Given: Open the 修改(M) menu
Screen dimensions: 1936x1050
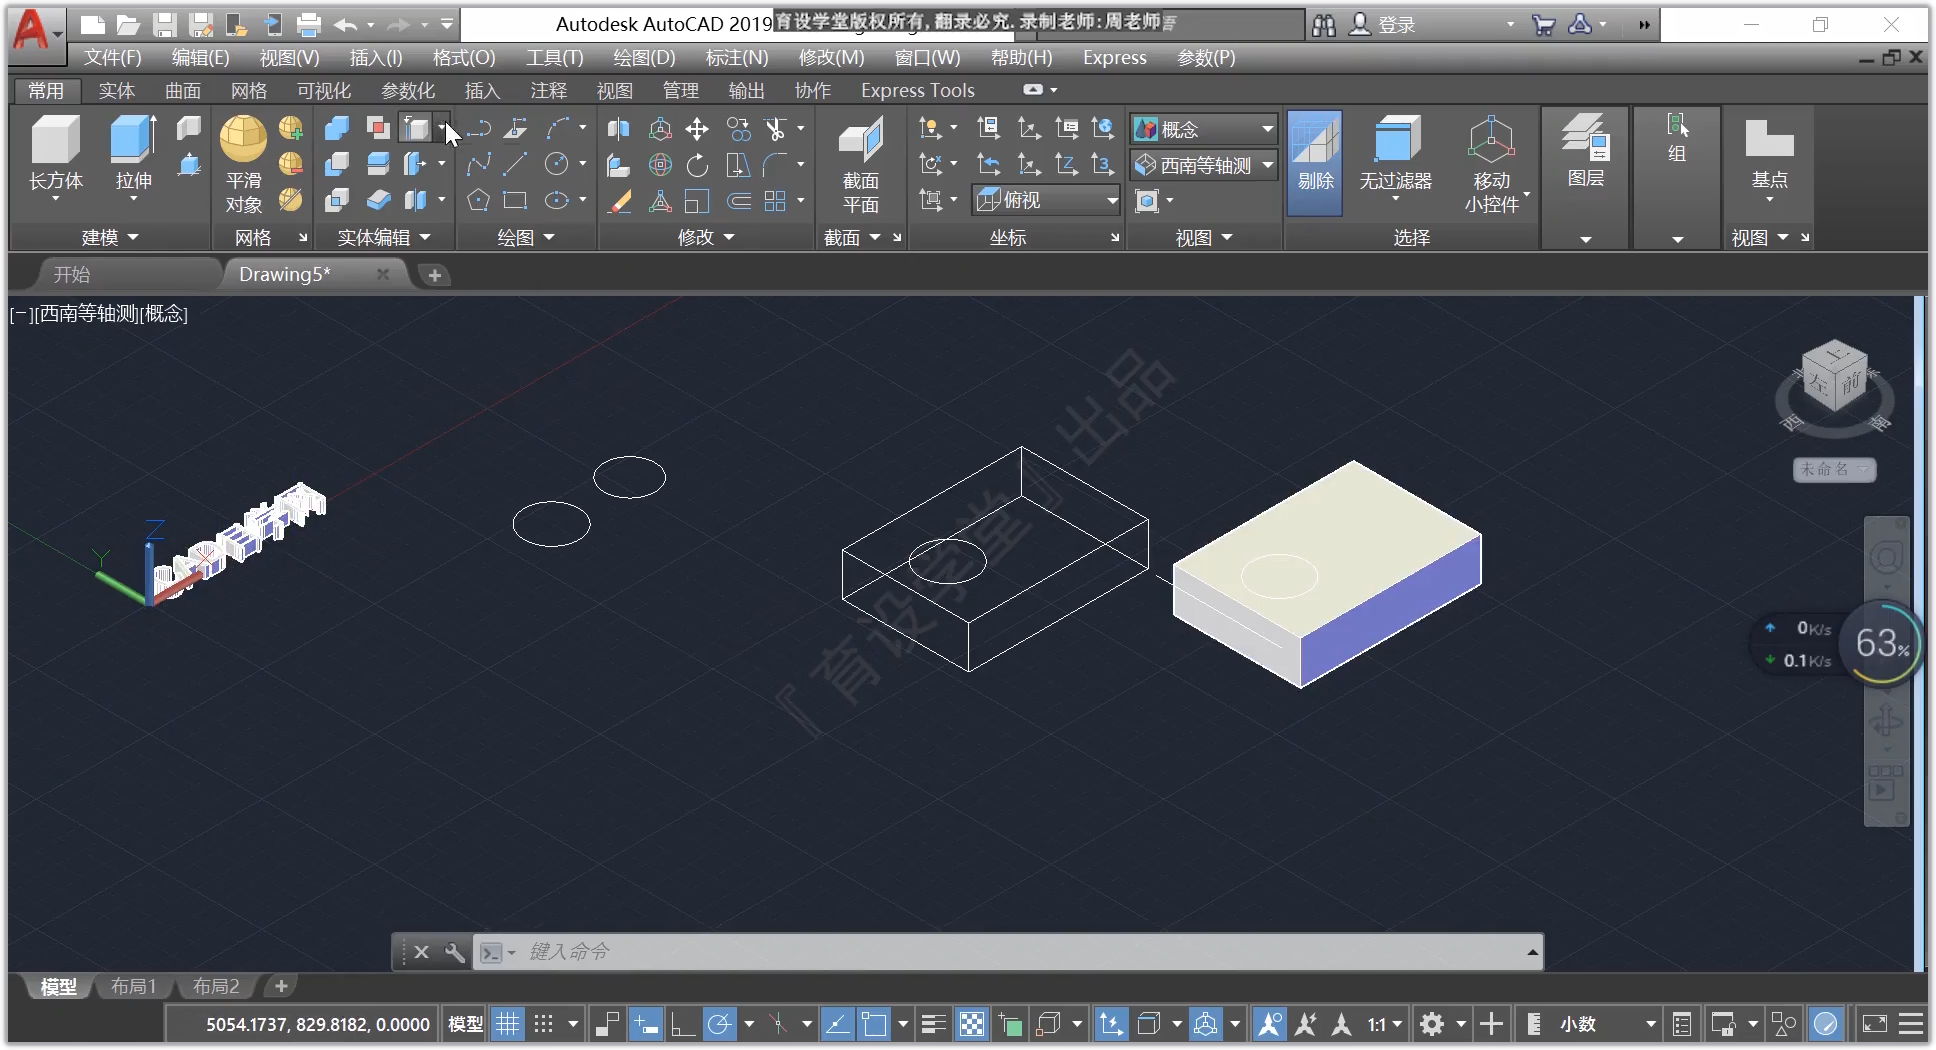Looking at the screenshot, I should point(831,58).
